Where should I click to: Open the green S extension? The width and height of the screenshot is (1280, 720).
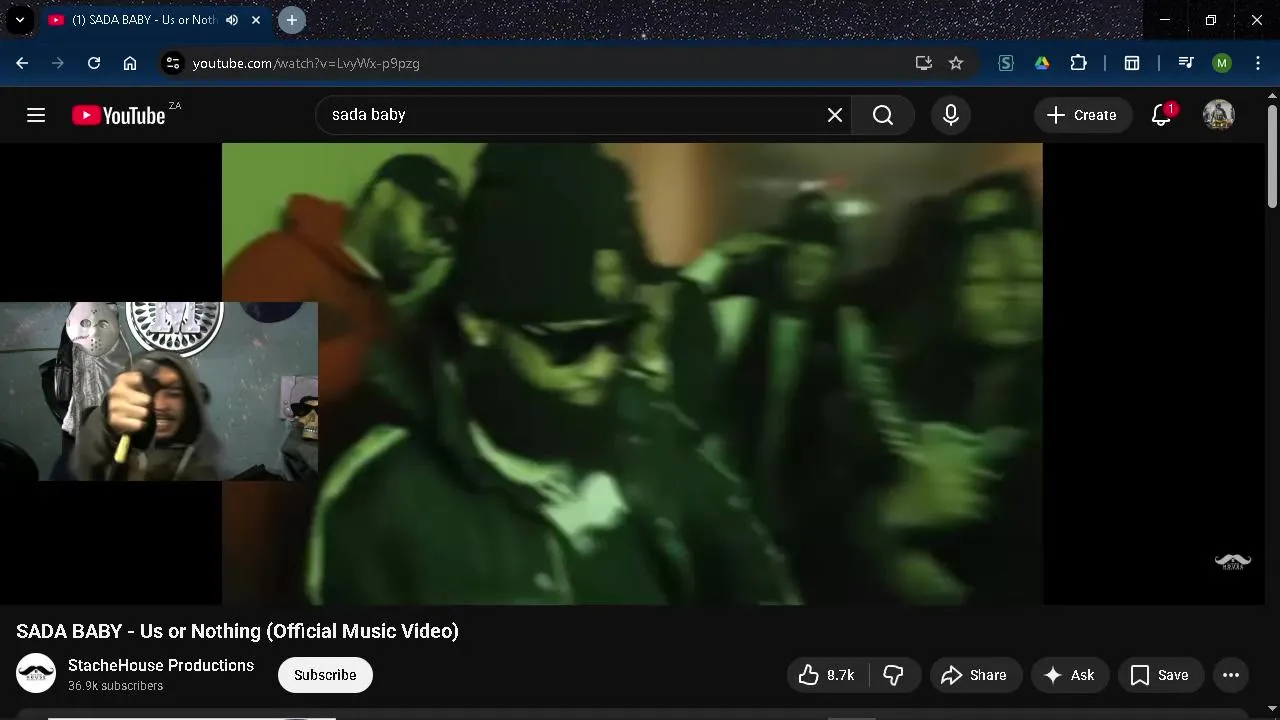pos(1006,63)
